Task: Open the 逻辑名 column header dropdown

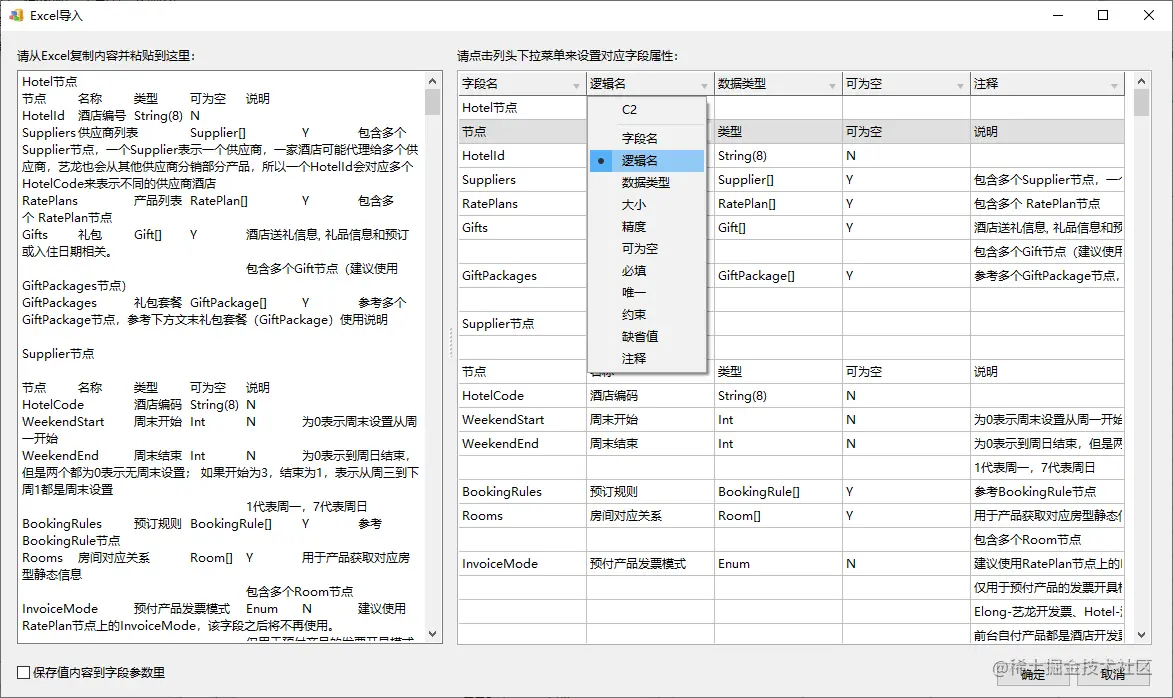Action: [704, 85]
